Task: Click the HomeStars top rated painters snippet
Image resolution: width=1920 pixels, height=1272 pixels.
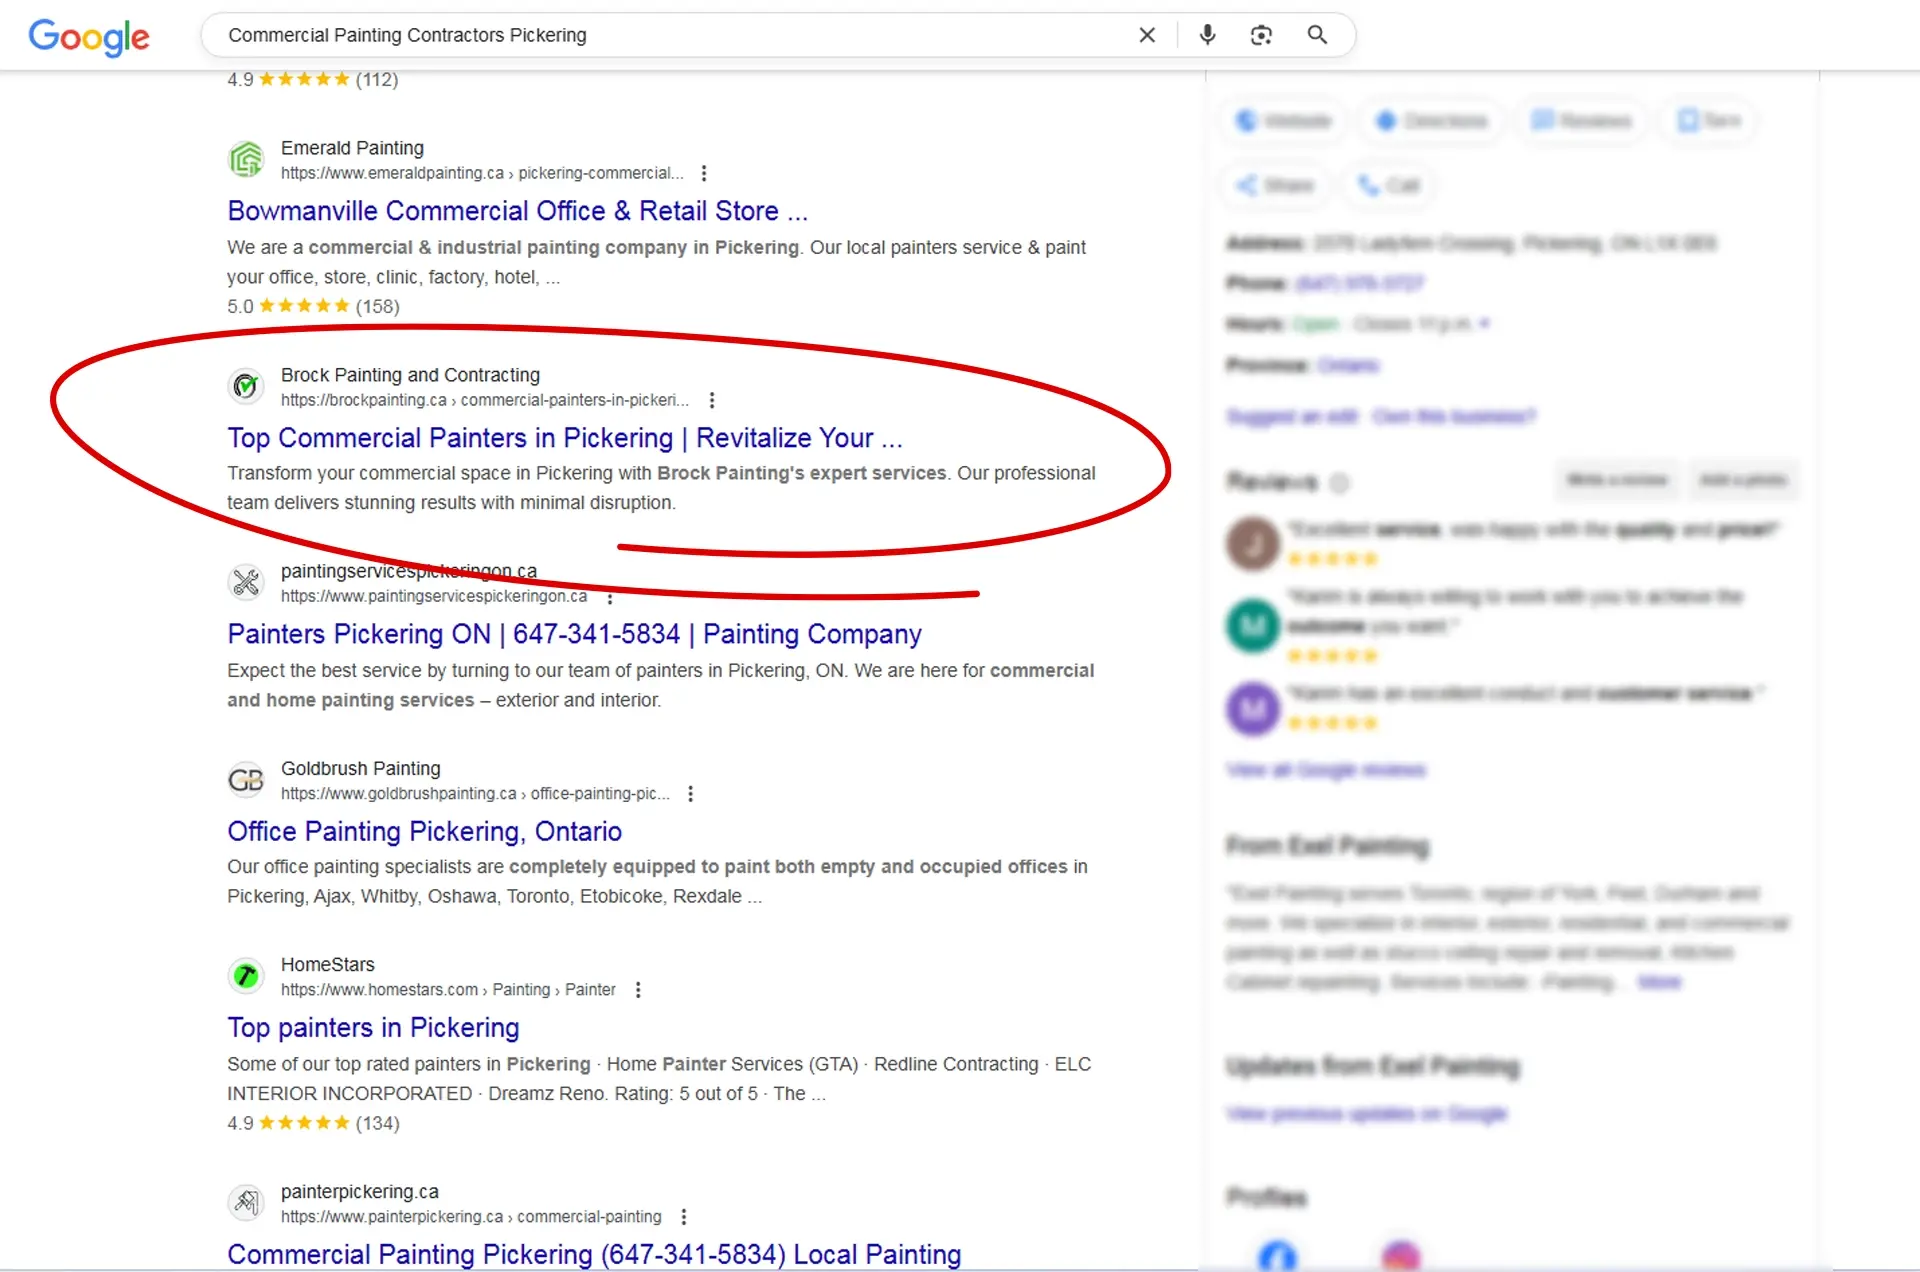Action: [x=659, y=1078]
